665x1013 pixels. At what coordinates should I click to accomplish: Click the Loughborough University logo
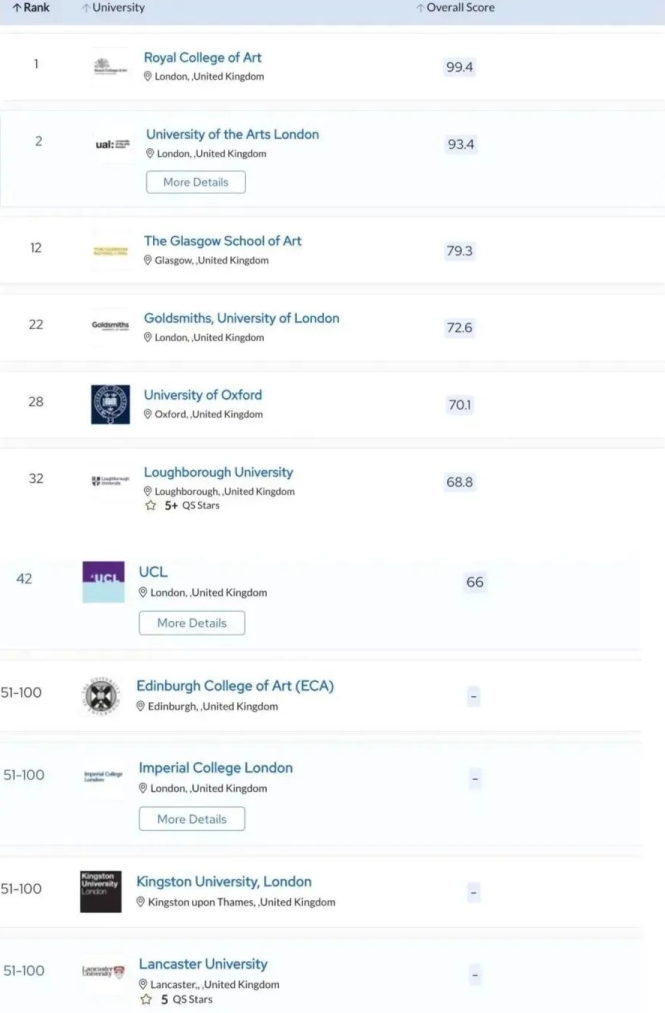pyautogui.click(x=110, y=481)
